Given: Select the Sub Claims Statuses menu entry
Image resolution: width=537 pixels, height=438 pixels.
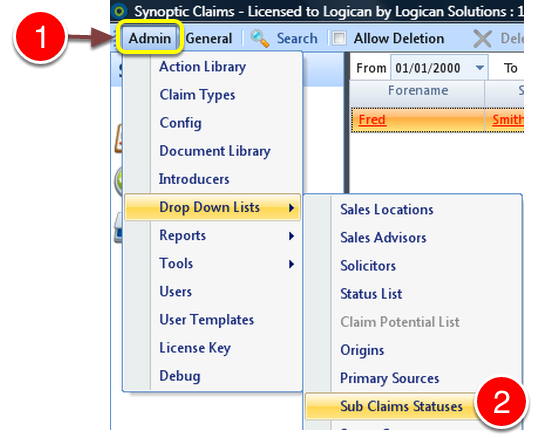Looking at the screenshot, I should pos(401,406).
